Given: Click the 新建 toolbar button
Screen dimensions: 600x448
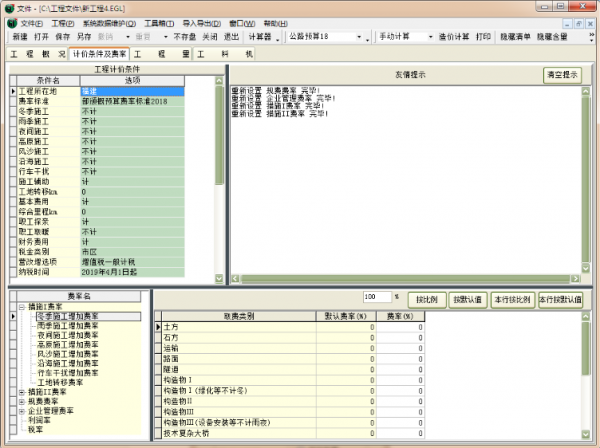Looking at the screenshot, I should point(20,37).
